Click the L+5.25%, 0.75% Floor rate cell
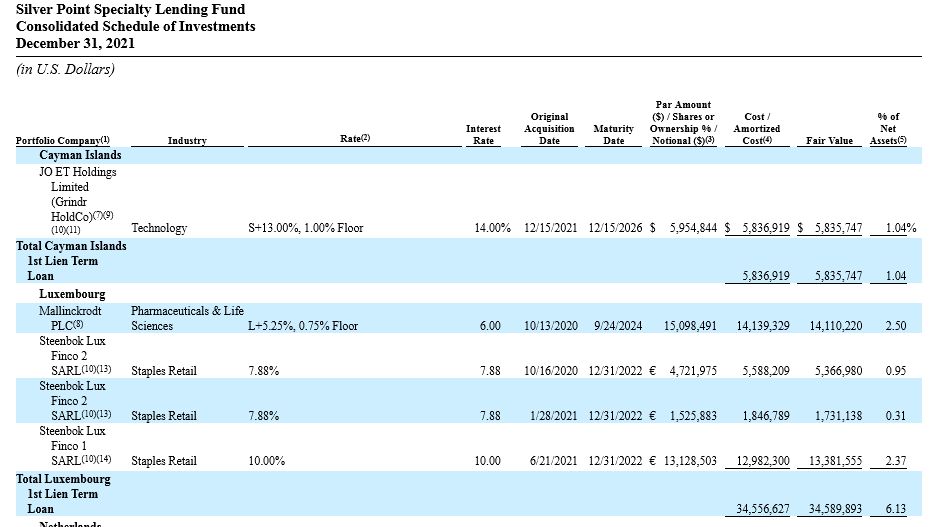 pyautogui.click(x=302, y=326)
